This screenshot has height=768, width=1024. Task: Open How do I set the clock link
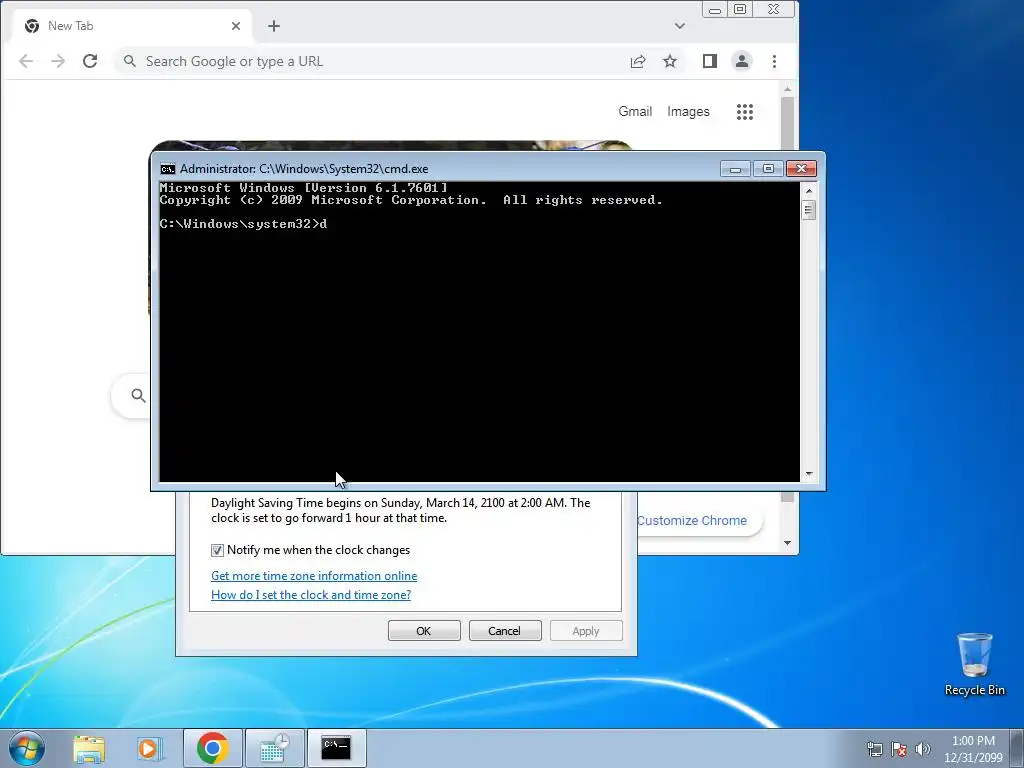pyautogui.click(x=311, y=595)
